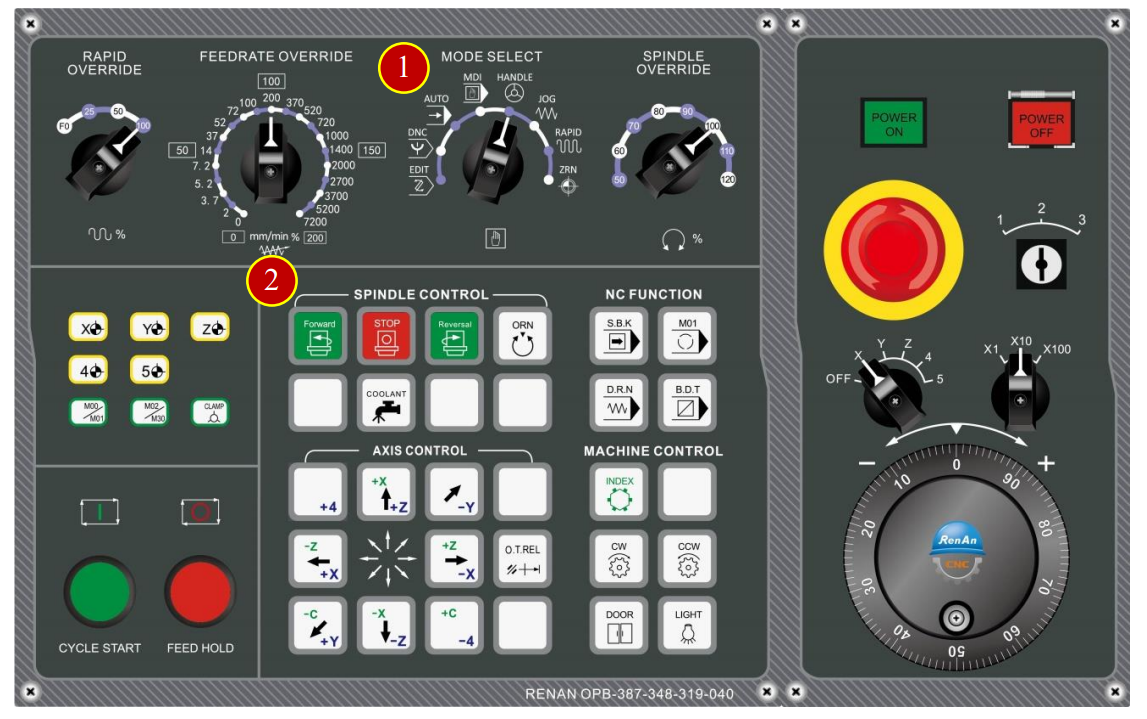Select EDIT mode on mode dial
1147x719 pixels.
point(421,180)
